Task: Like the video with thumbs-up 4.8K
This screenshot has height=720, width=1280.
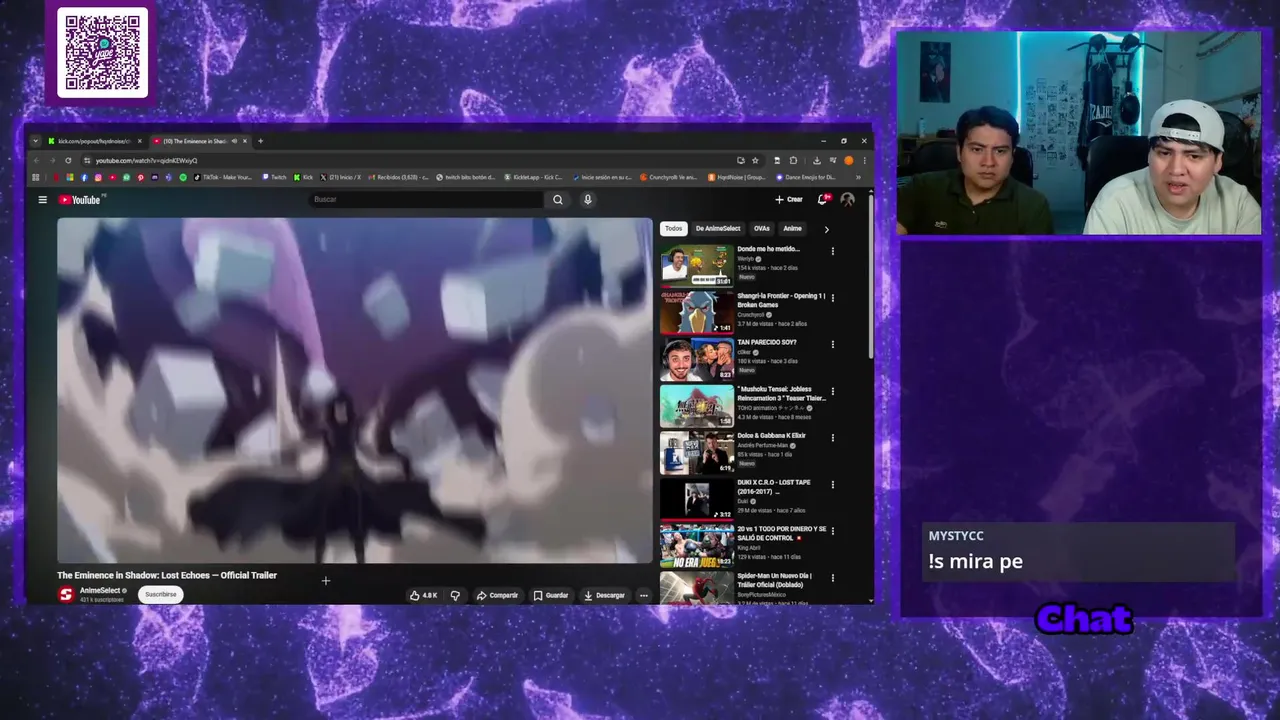Action: tap(424, 595)
